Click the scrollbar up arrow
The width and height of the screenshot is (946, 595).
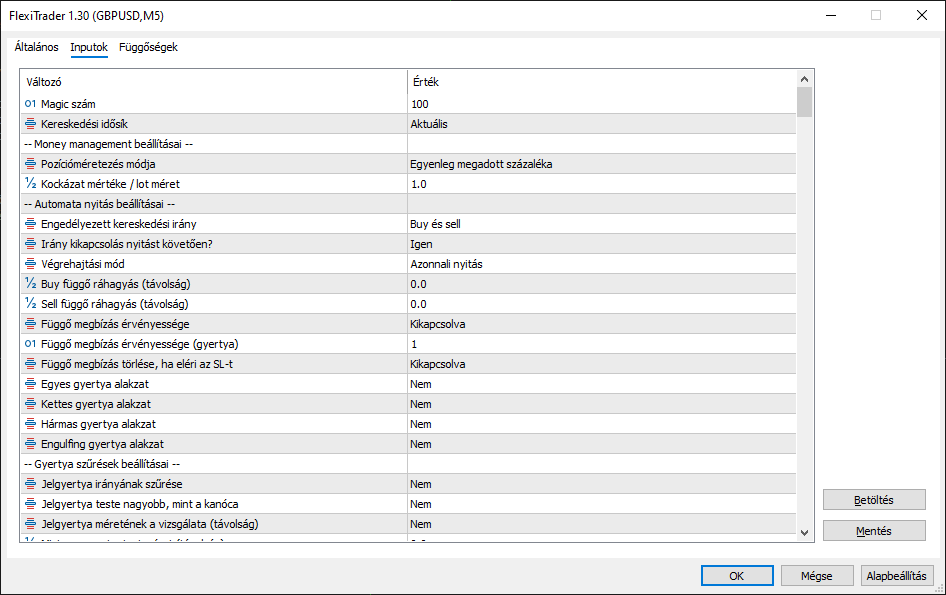804,78
